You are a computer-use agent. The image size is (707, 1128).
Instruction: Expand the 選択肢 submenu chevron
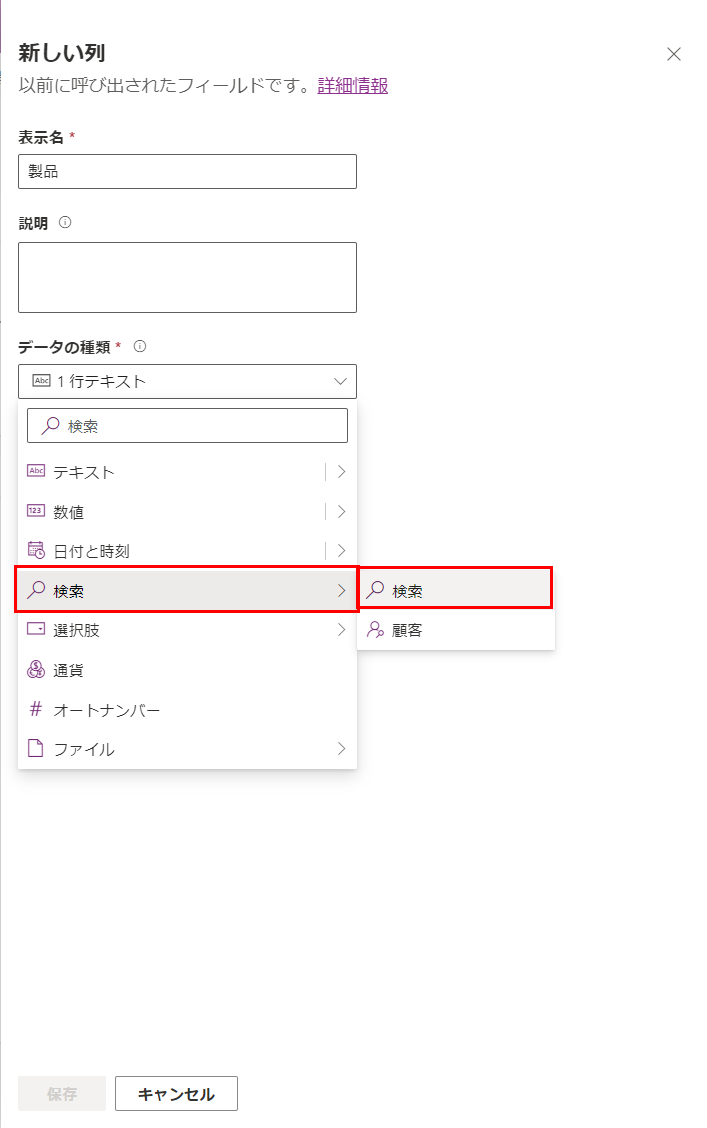click(x=343, y=629)
